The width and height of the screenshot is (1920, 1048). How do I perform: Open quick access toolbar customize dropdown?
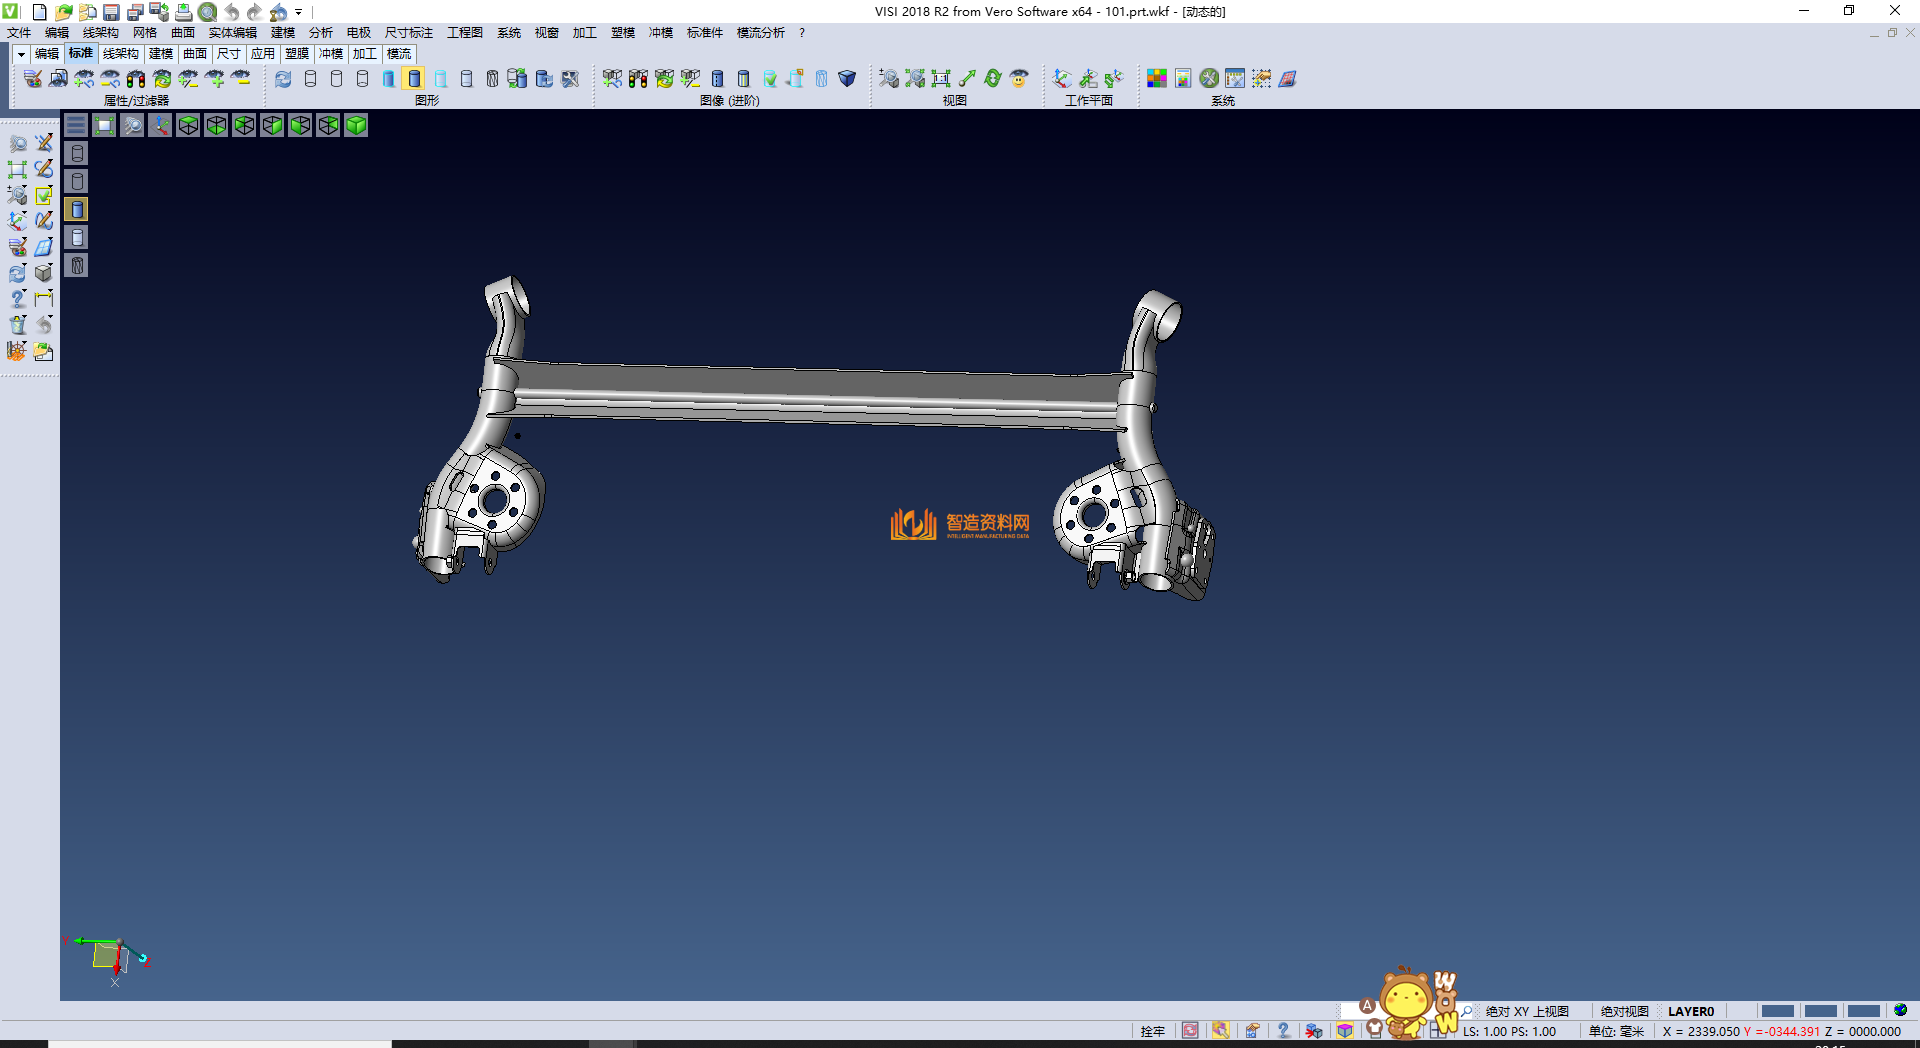299,12
